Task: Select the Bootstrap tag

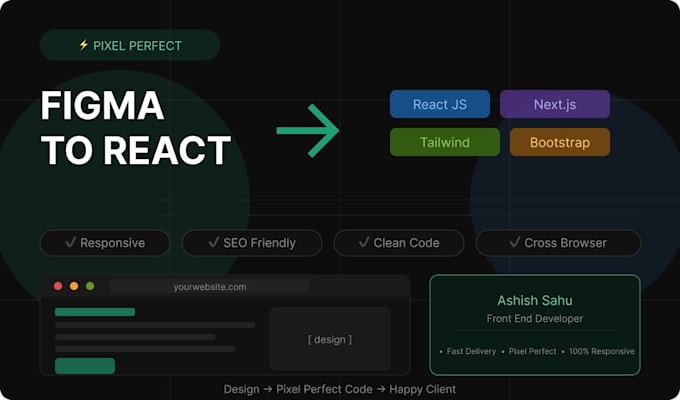Action: click(x=560, y=142)
